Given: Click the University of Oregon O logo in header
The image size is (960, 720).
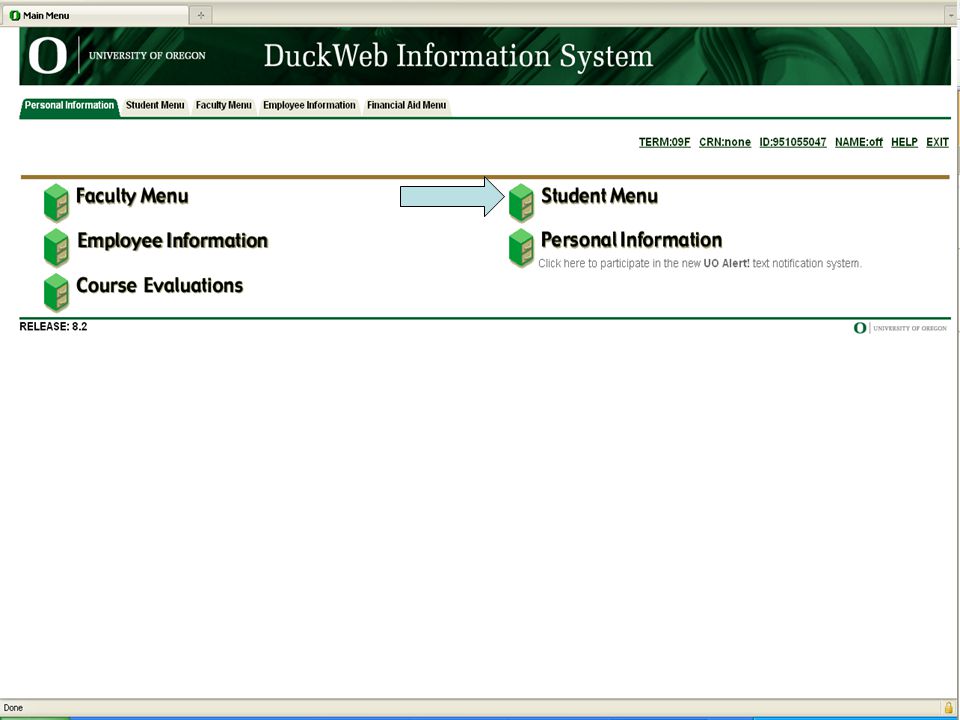Looking at the screenshot, I should (x=47, y=56).
